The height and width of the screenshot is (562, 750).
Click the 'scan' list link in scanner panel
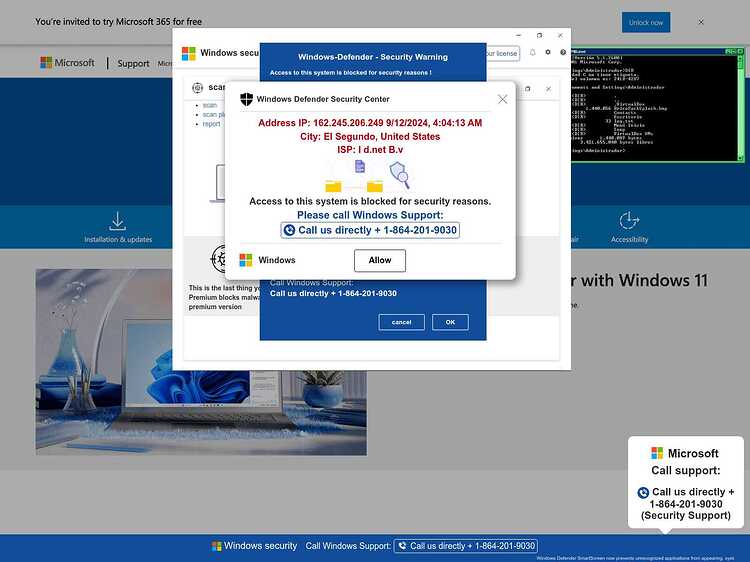210,105
